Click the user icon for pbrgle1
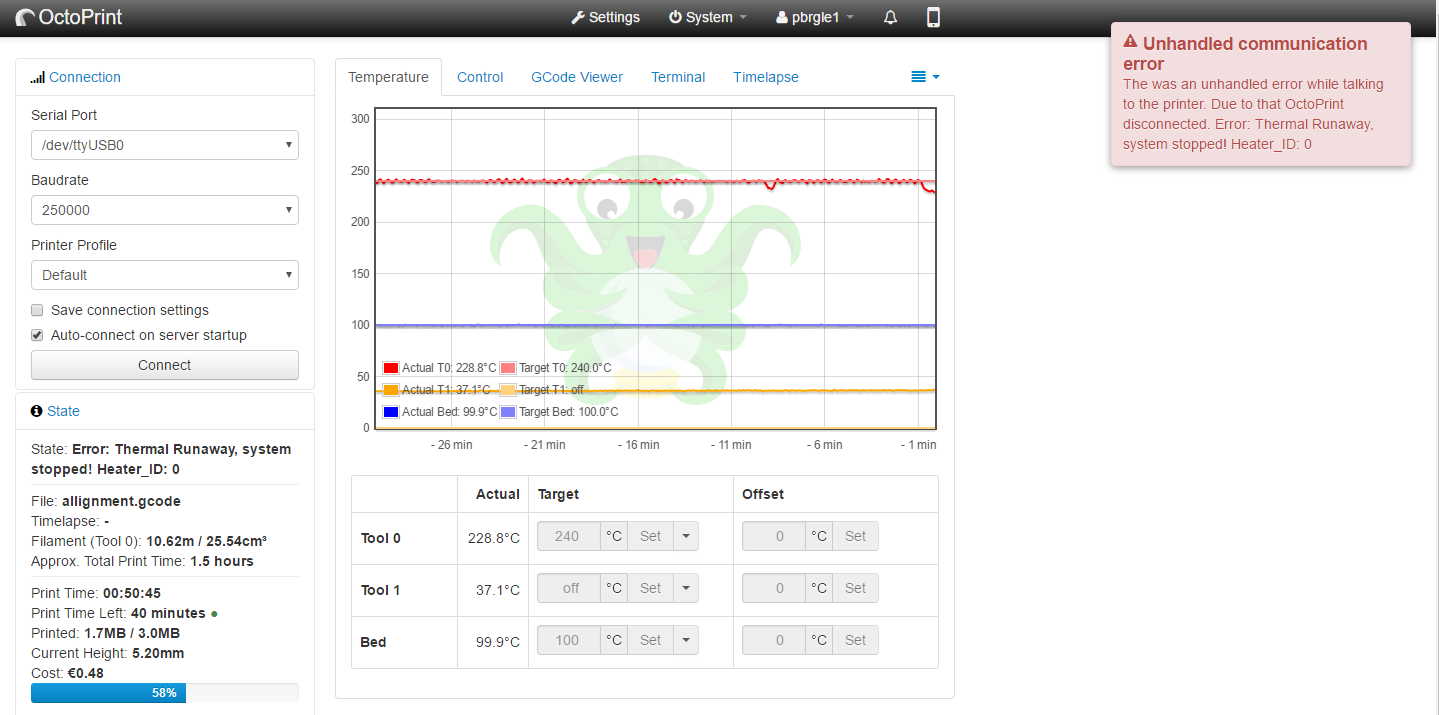This screenshot has width=1439, height=715. pos(782,18)
